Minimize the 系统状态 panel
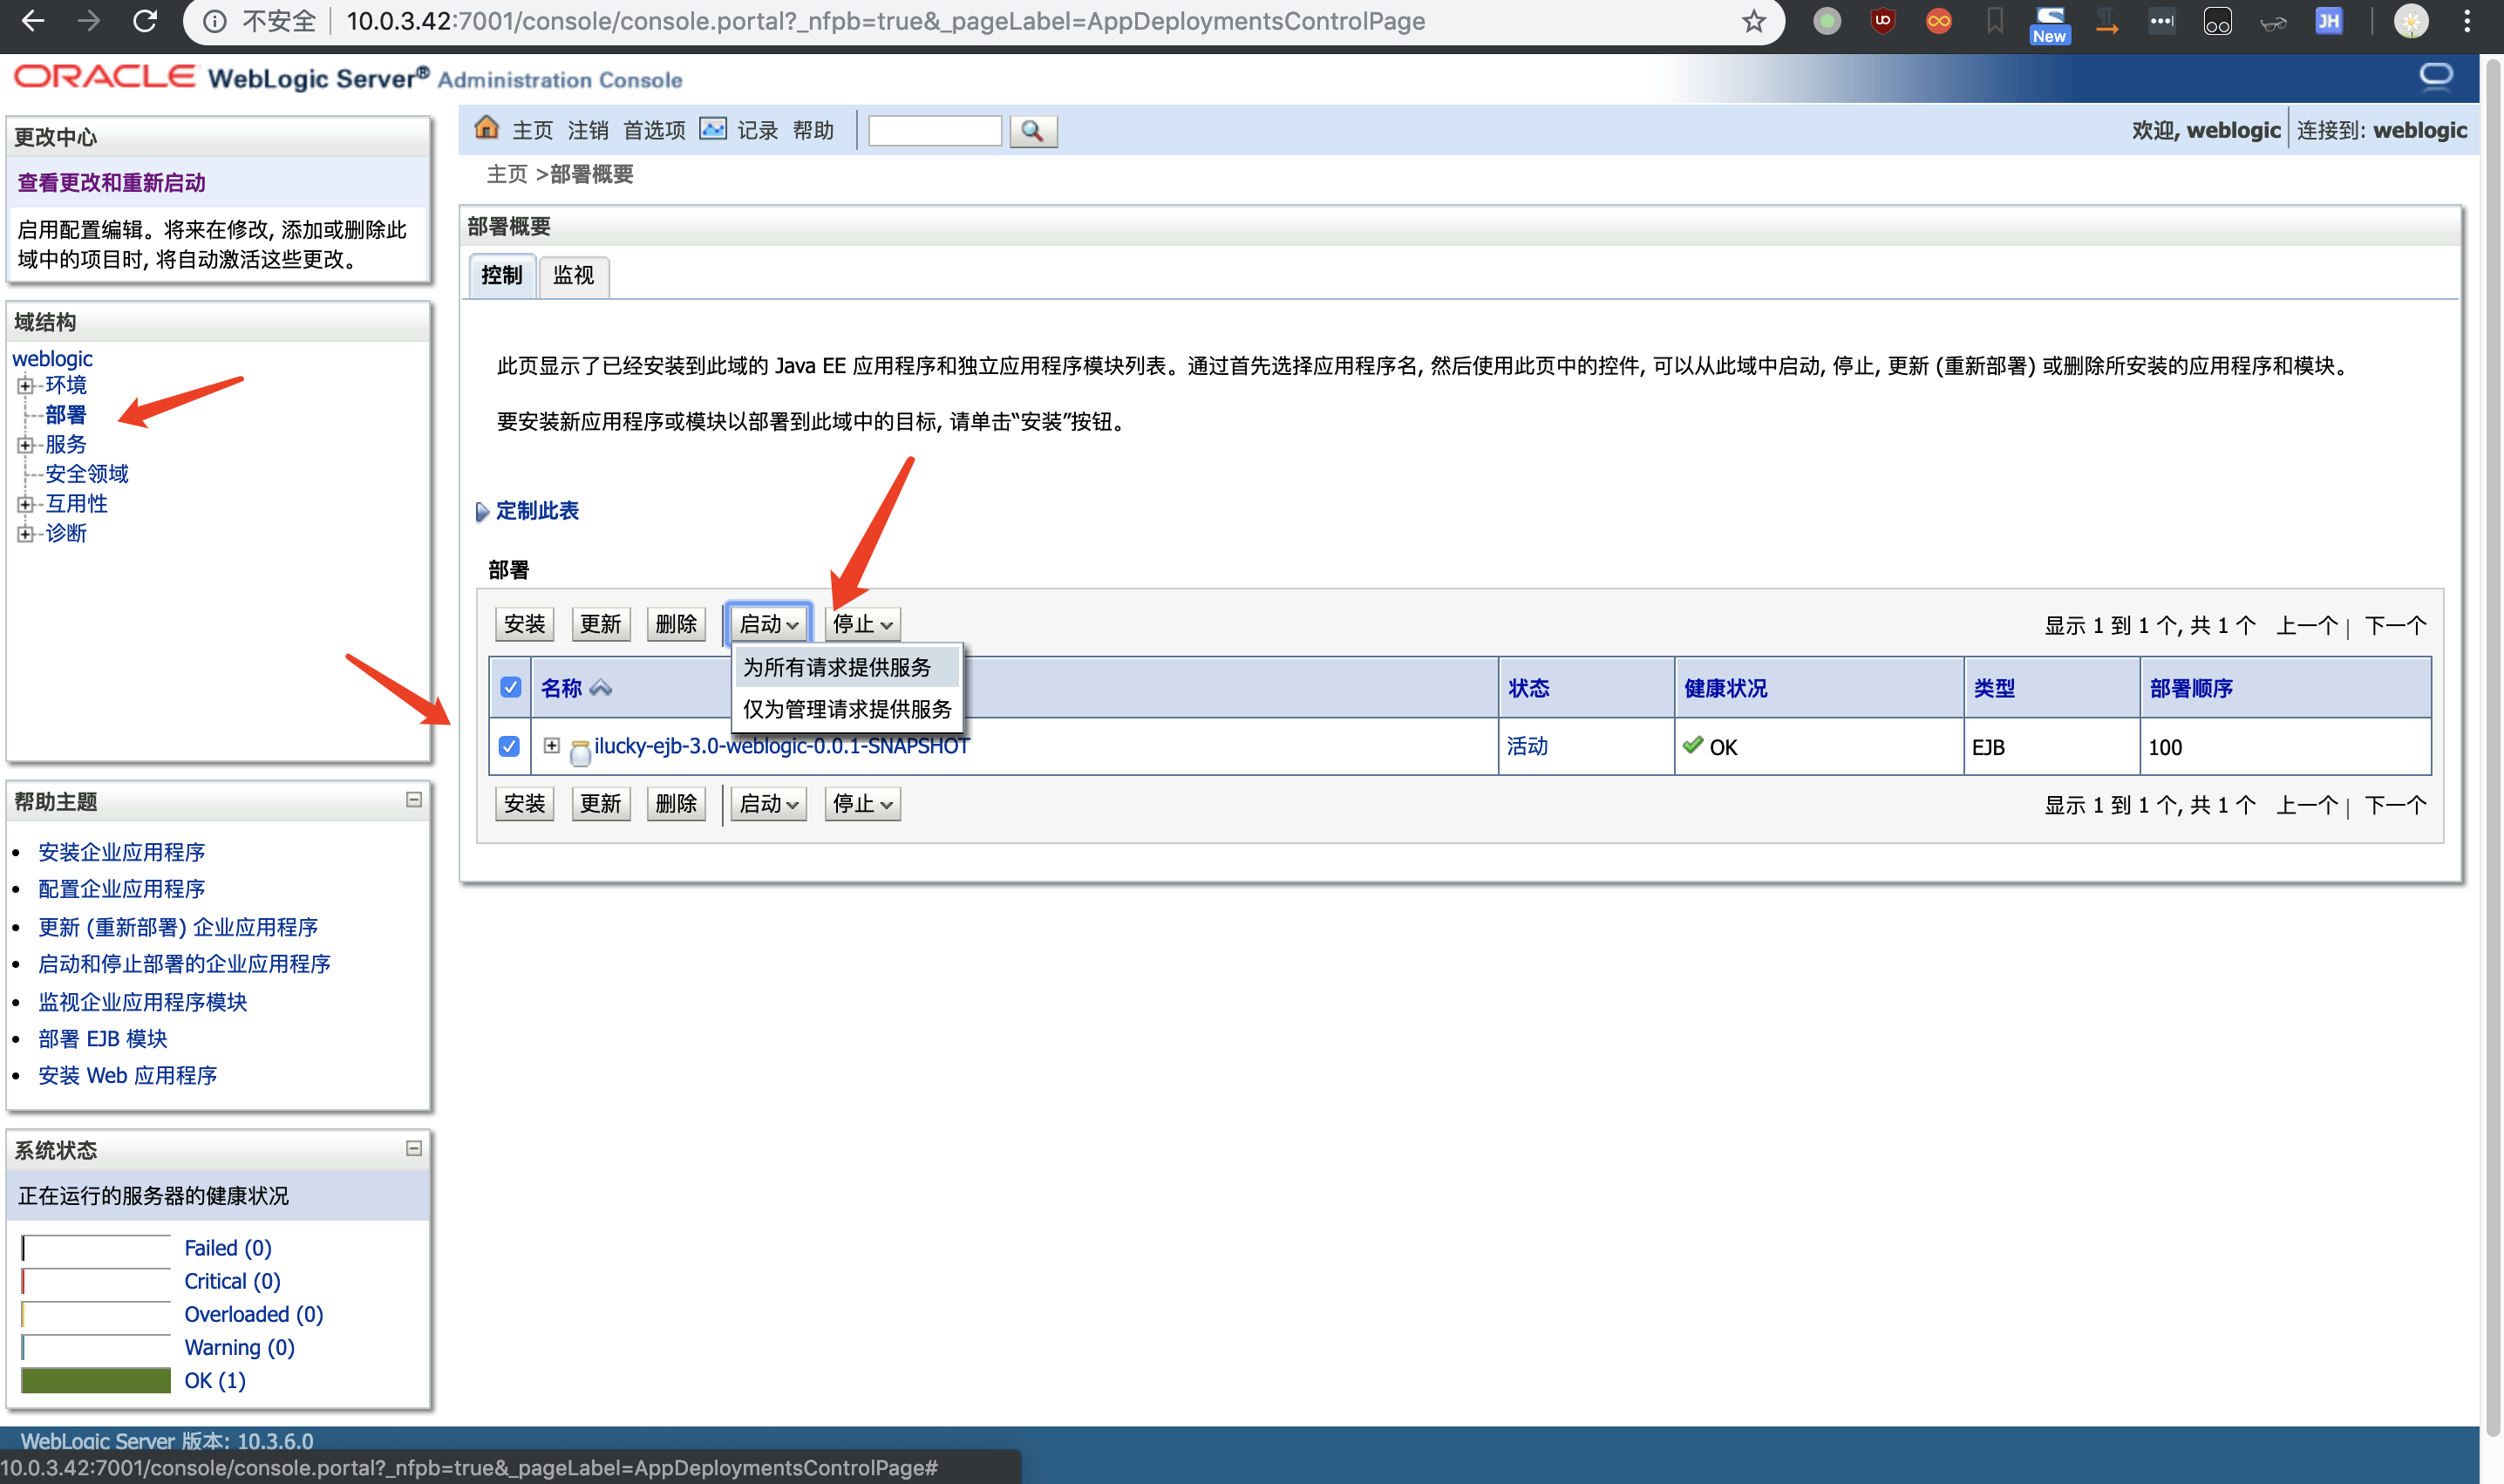Viewport: 2504px width, 1484px height. [413, 1148]
